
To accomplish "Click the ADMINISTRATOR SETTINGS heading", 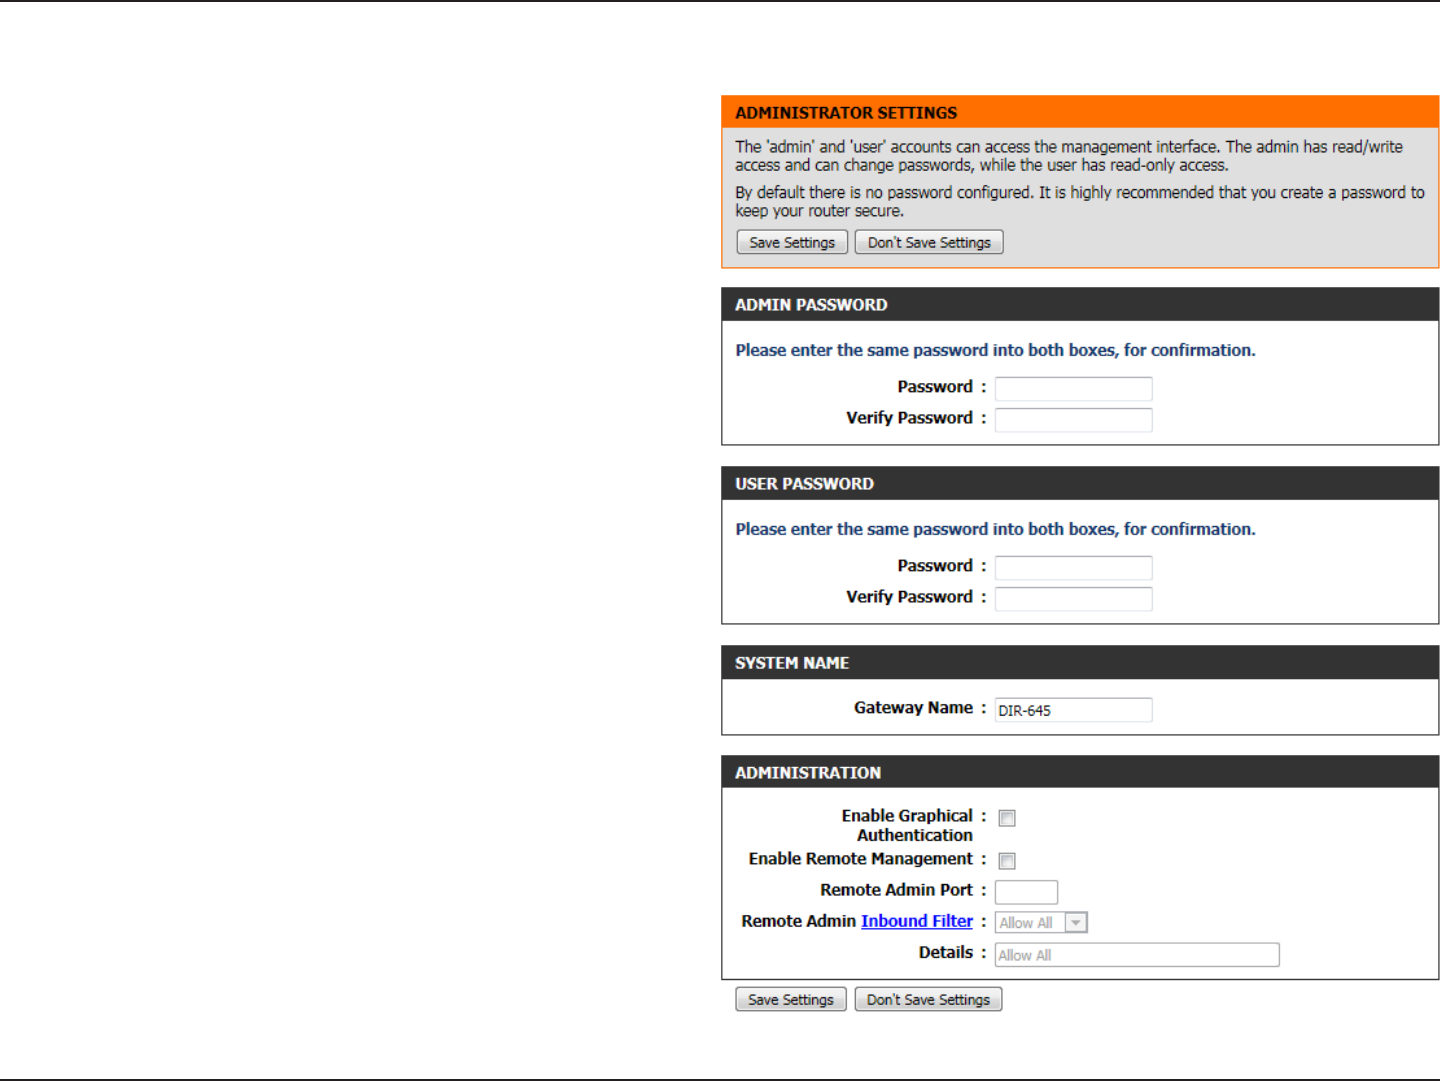I will (x=846, y=113).
